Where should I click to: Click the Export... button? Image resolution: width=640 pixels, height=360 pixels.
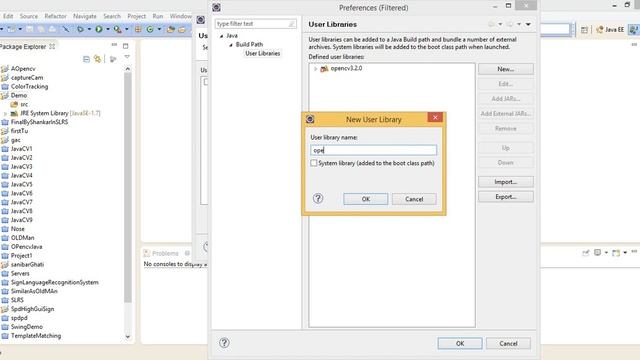tap(506, 197)
